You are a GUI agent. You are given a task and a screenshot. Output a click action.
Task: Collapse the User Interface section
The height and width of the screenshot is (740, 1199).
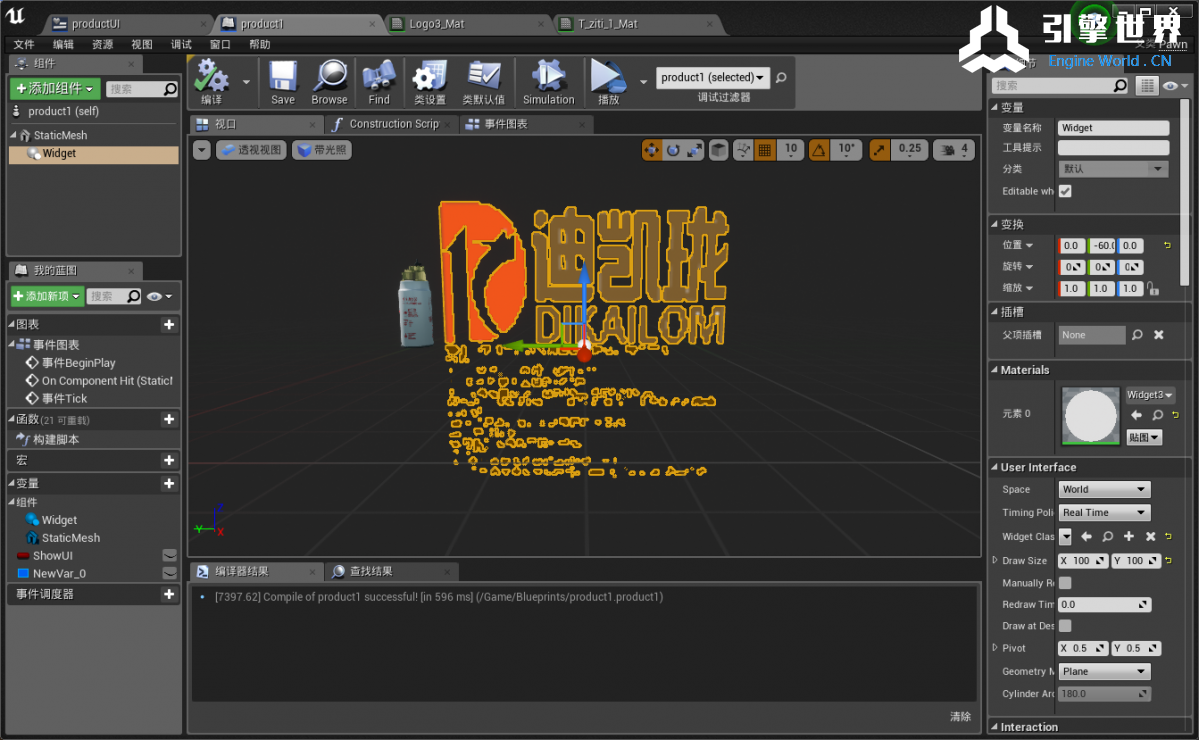[994, 467]
